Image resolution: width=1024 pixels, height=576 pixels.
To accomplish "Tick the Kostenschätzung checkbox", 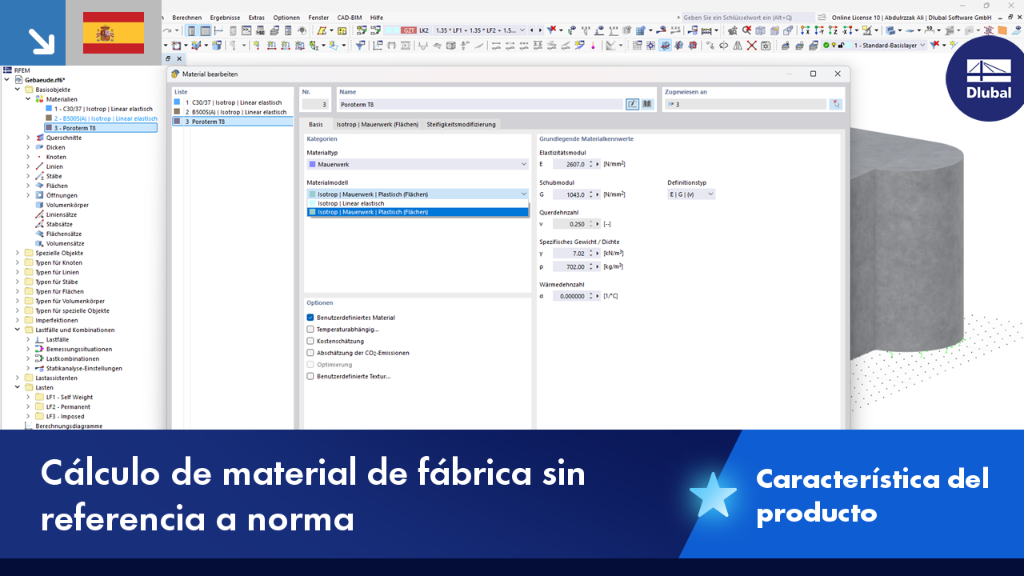I will [310, 341].
